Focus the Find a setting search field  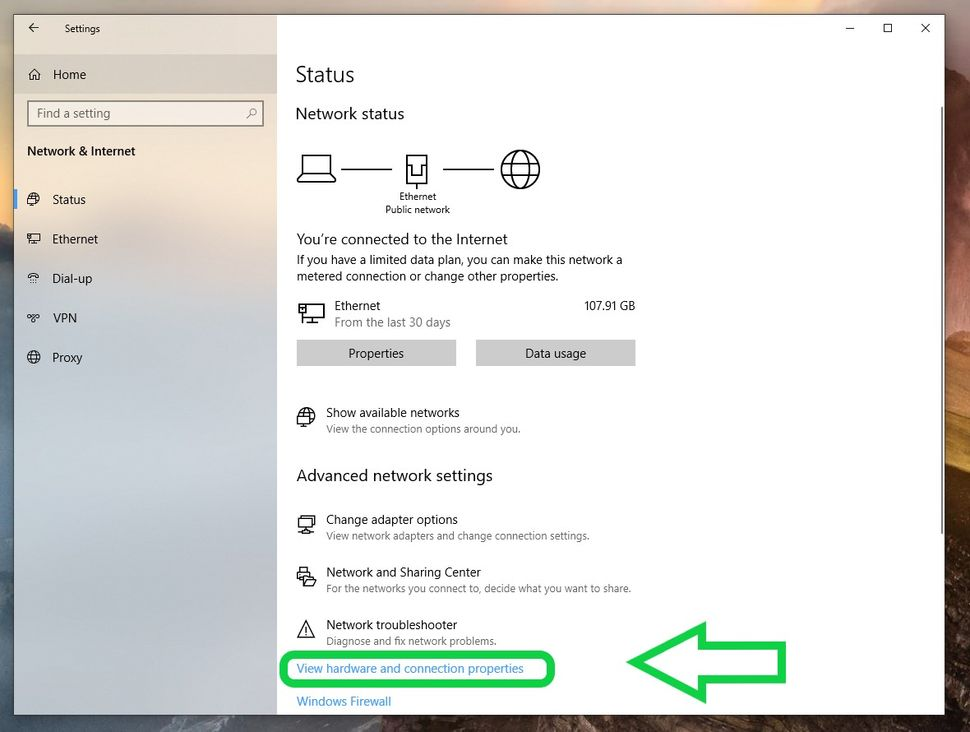[145, 113]
